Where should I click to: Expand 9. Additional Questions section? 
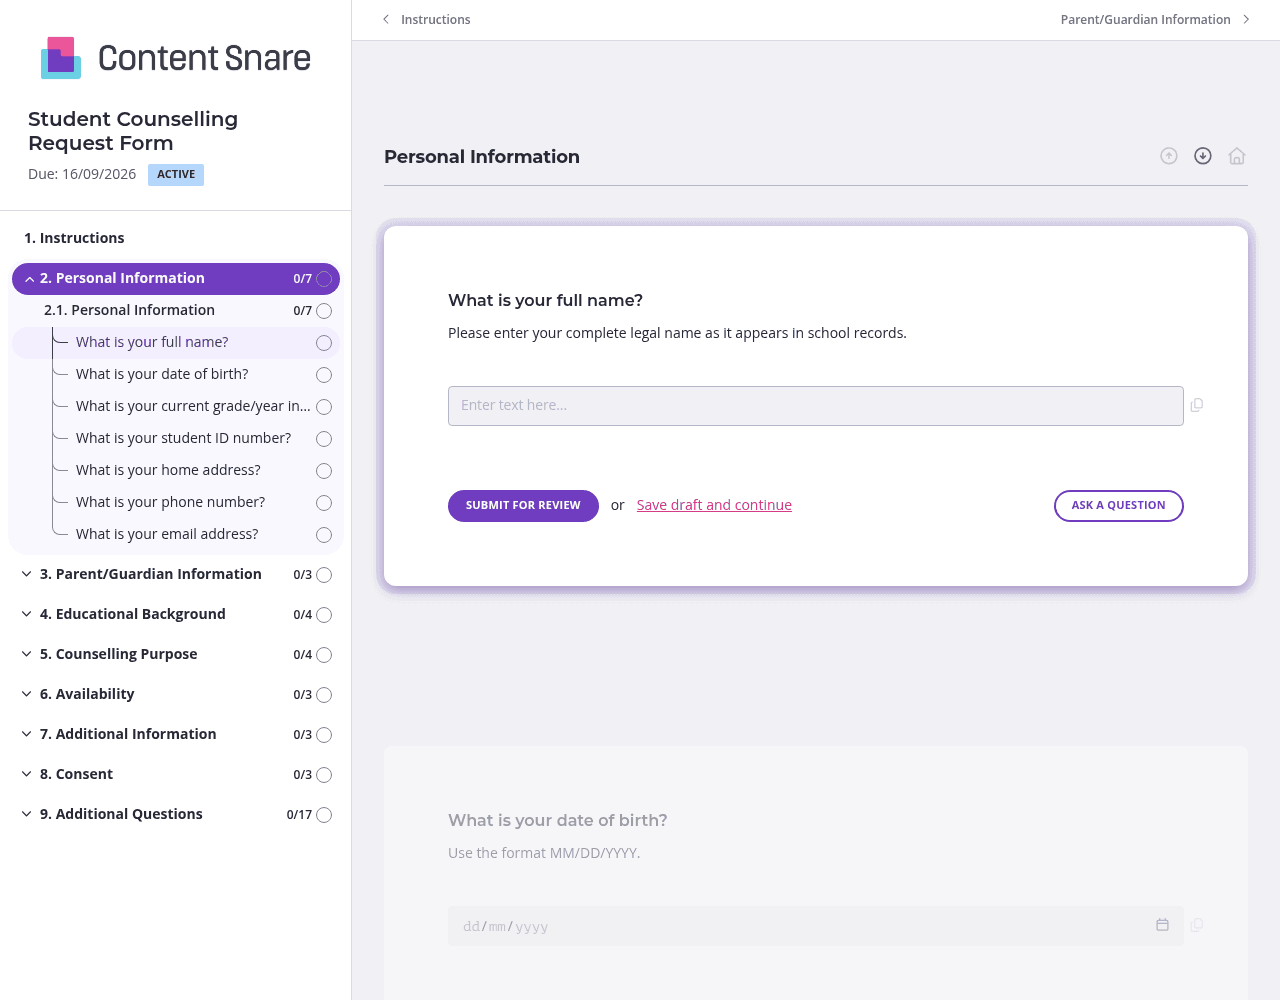coord(27,814)
